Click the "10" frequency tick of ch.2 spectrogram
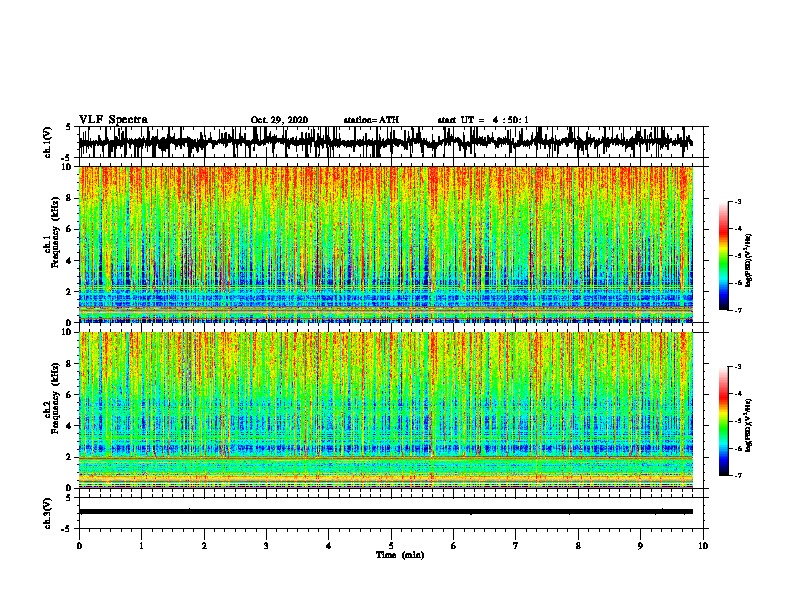Image resolution: width=792 pixels, height=612 pixels. coord(67,332)
